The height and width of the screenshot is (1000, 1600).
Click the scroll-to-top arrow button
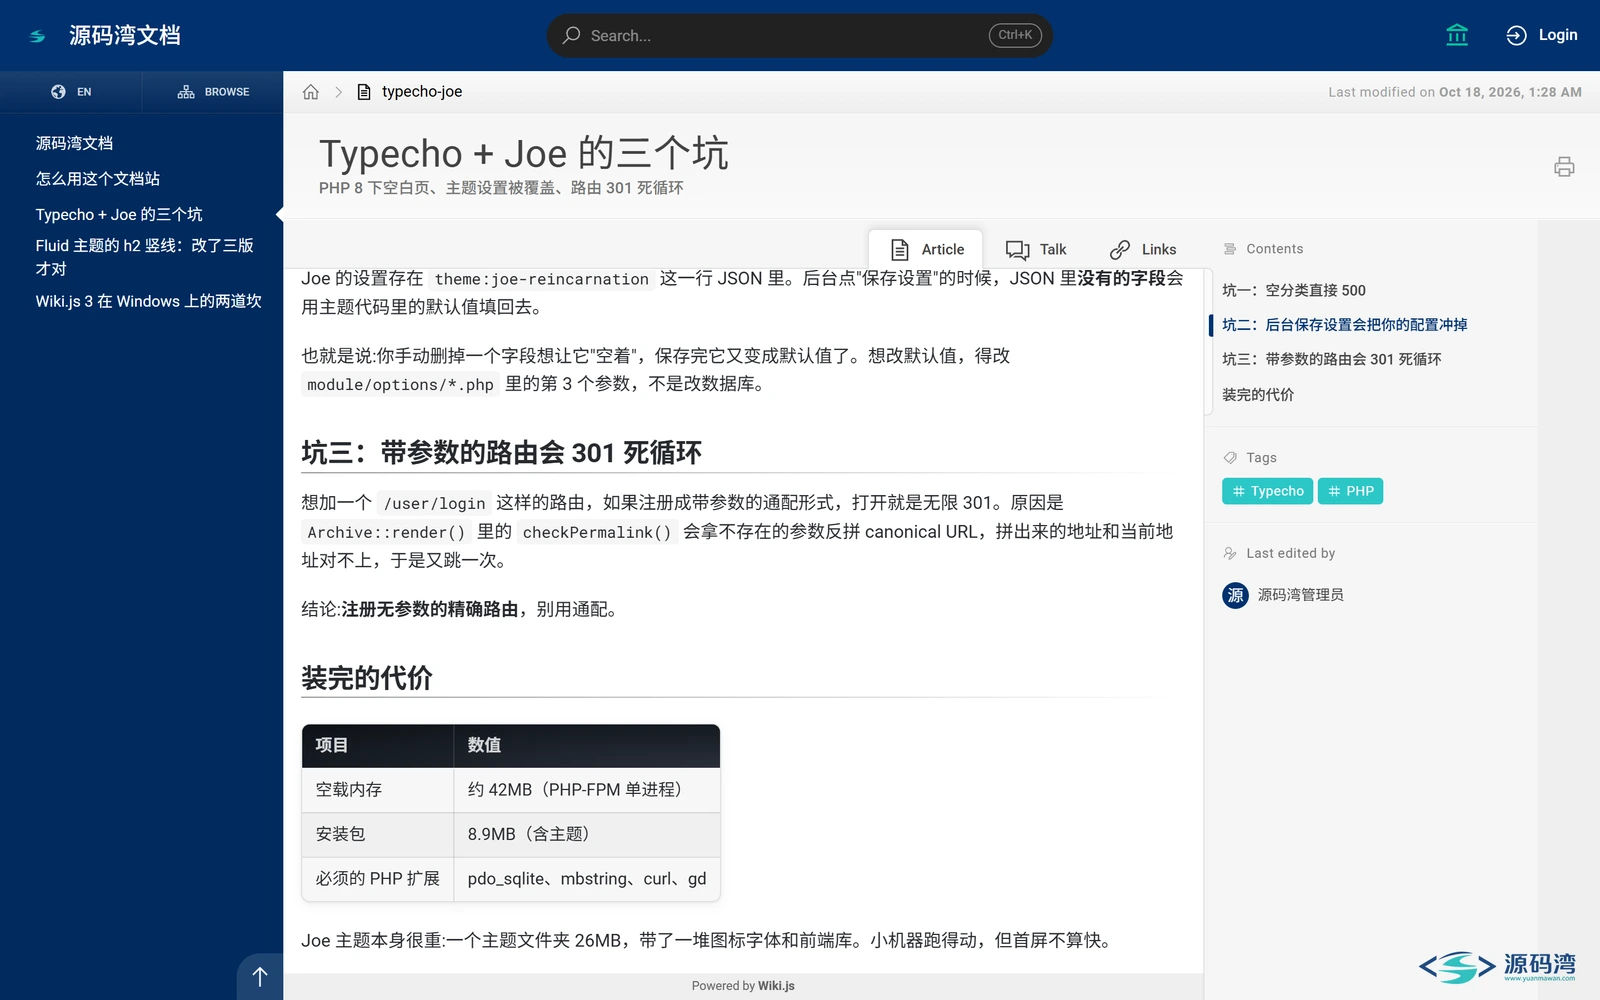click(260, 977)
